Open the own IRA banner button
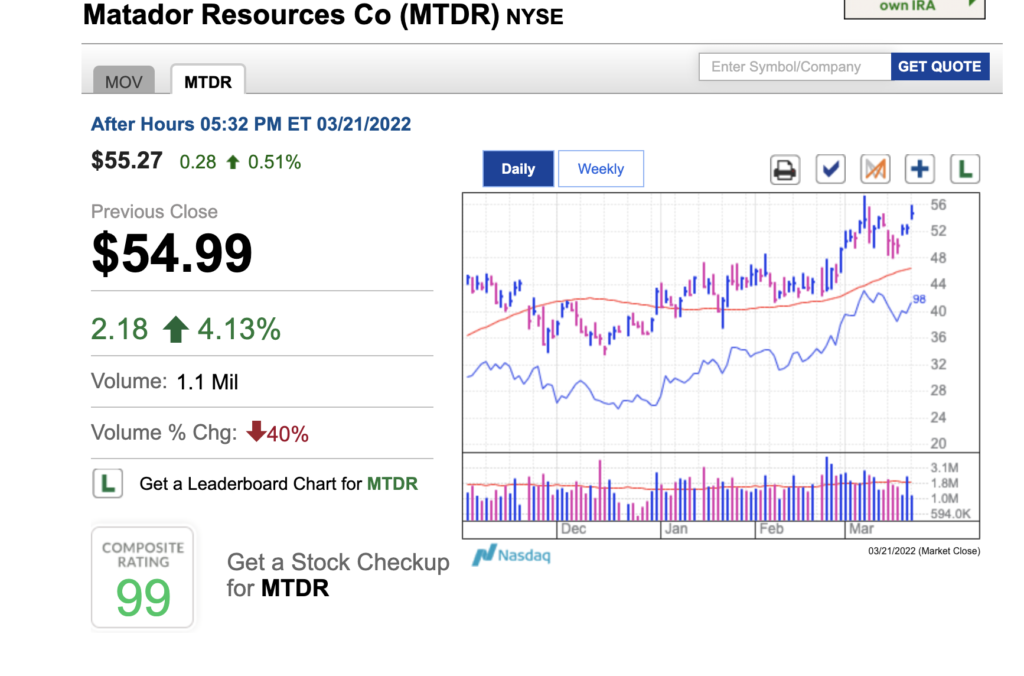Image resolution: width=1024 pixels, height=676 pixels. point(914,8)
